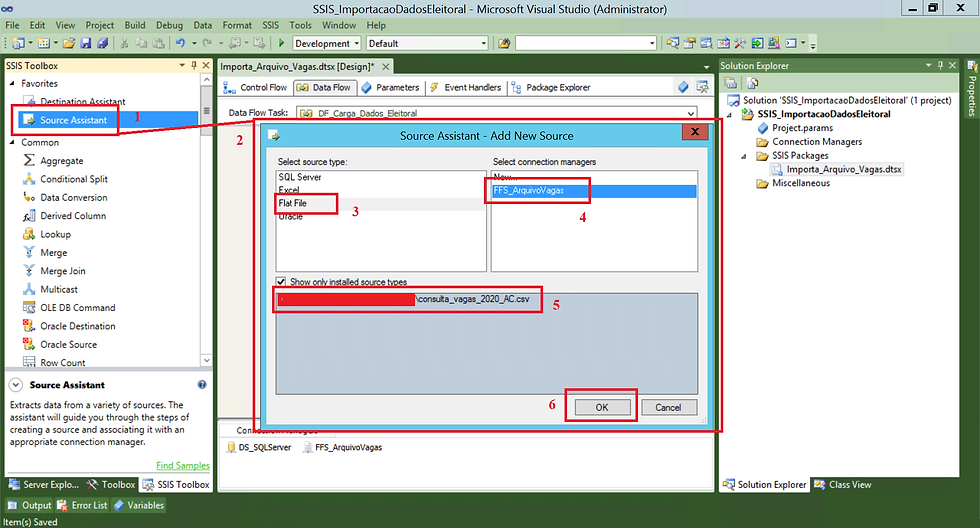Click the Undo arrow icon
Screen dimensions: 980x528
coord(180,43)
